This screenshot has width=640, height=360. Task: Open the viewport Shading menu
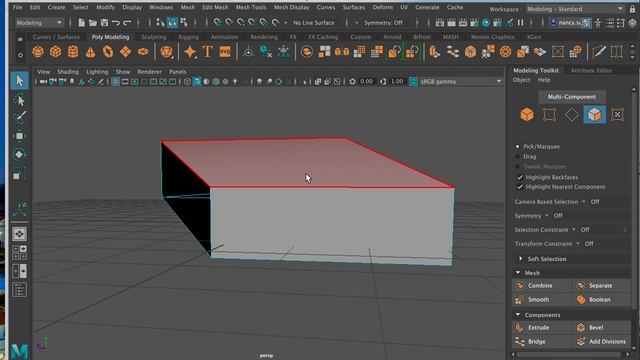68,71
